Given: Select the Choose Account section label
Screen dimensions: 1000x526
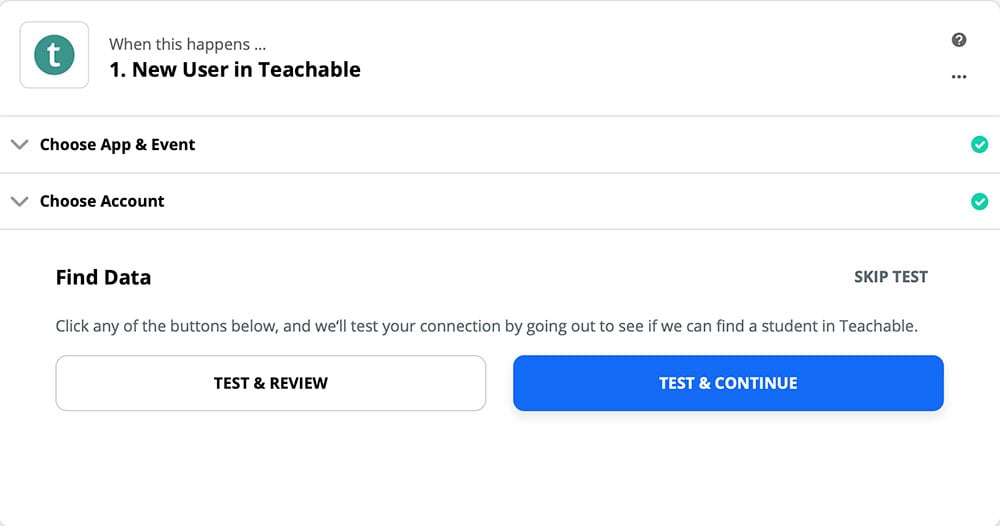Looking at the screenshot, I should (102, 201).
